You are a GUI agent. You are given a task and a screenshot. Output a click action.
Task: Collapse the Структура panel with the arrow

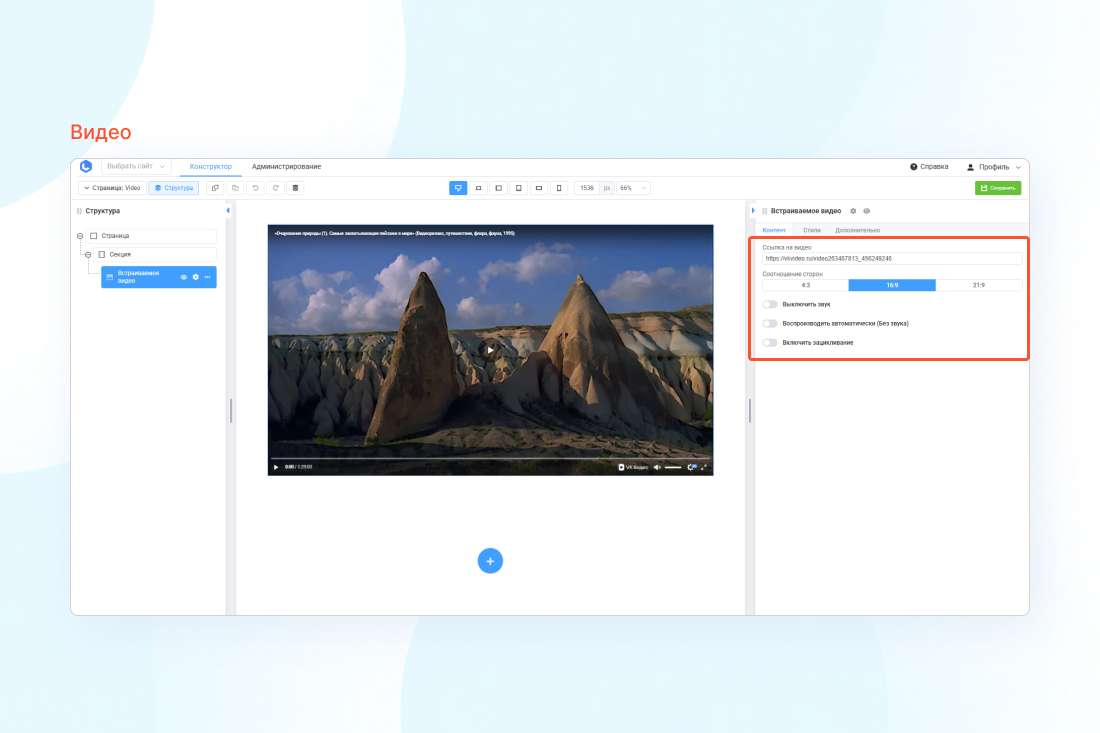pyautogui.click(x=228, y=210)
